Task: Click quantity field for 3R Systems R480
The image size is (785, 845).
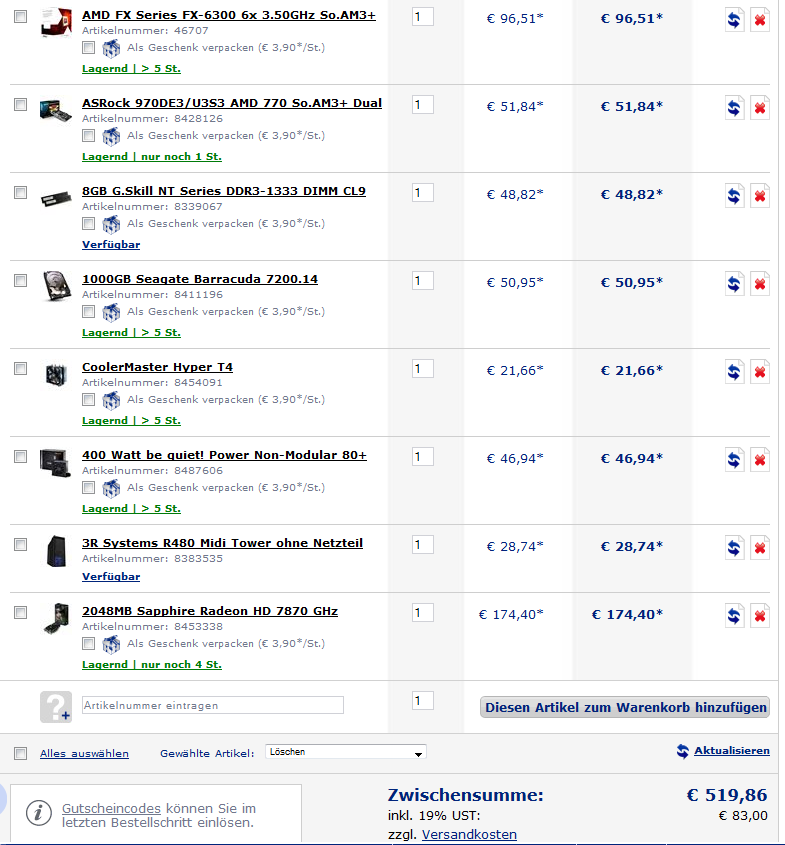Action: 422,544
